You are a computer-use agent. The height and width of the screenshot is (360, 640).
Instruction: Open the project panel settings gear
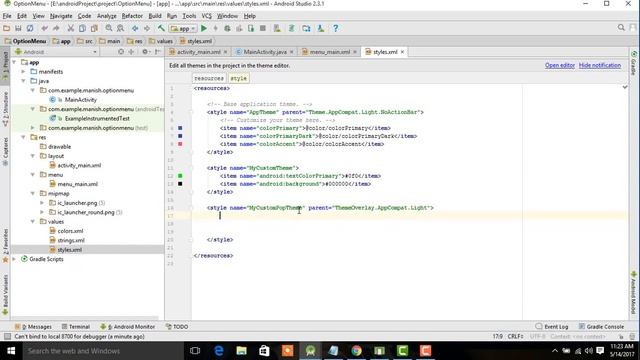click(x=145, y=52)
